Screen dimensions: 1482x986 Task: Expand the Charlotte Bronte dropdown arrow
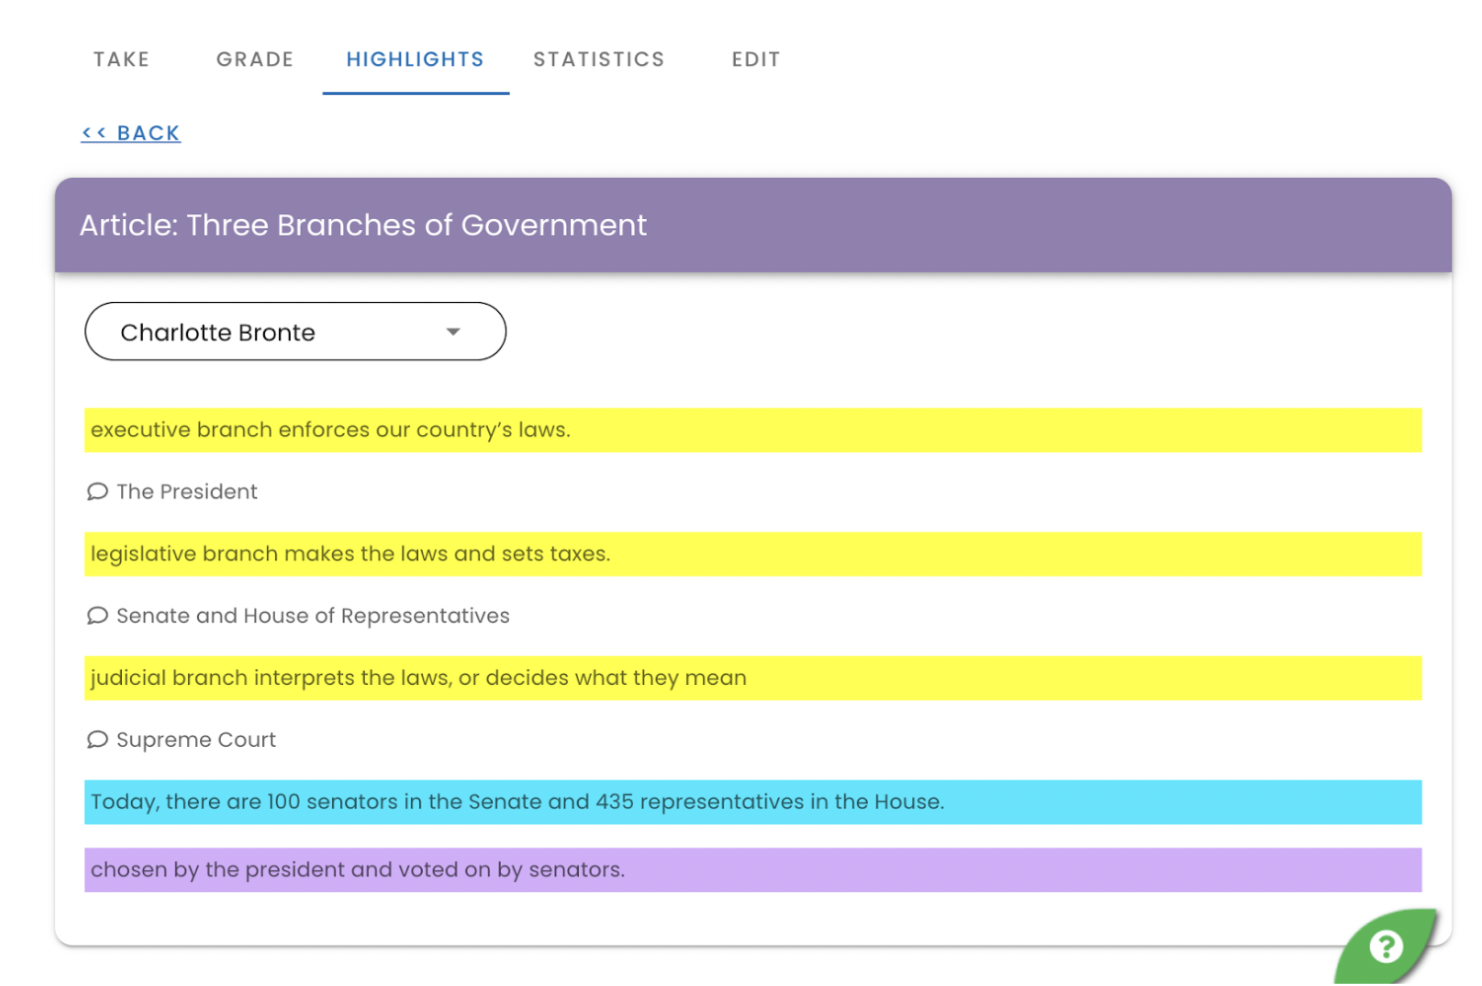[453, 332]
